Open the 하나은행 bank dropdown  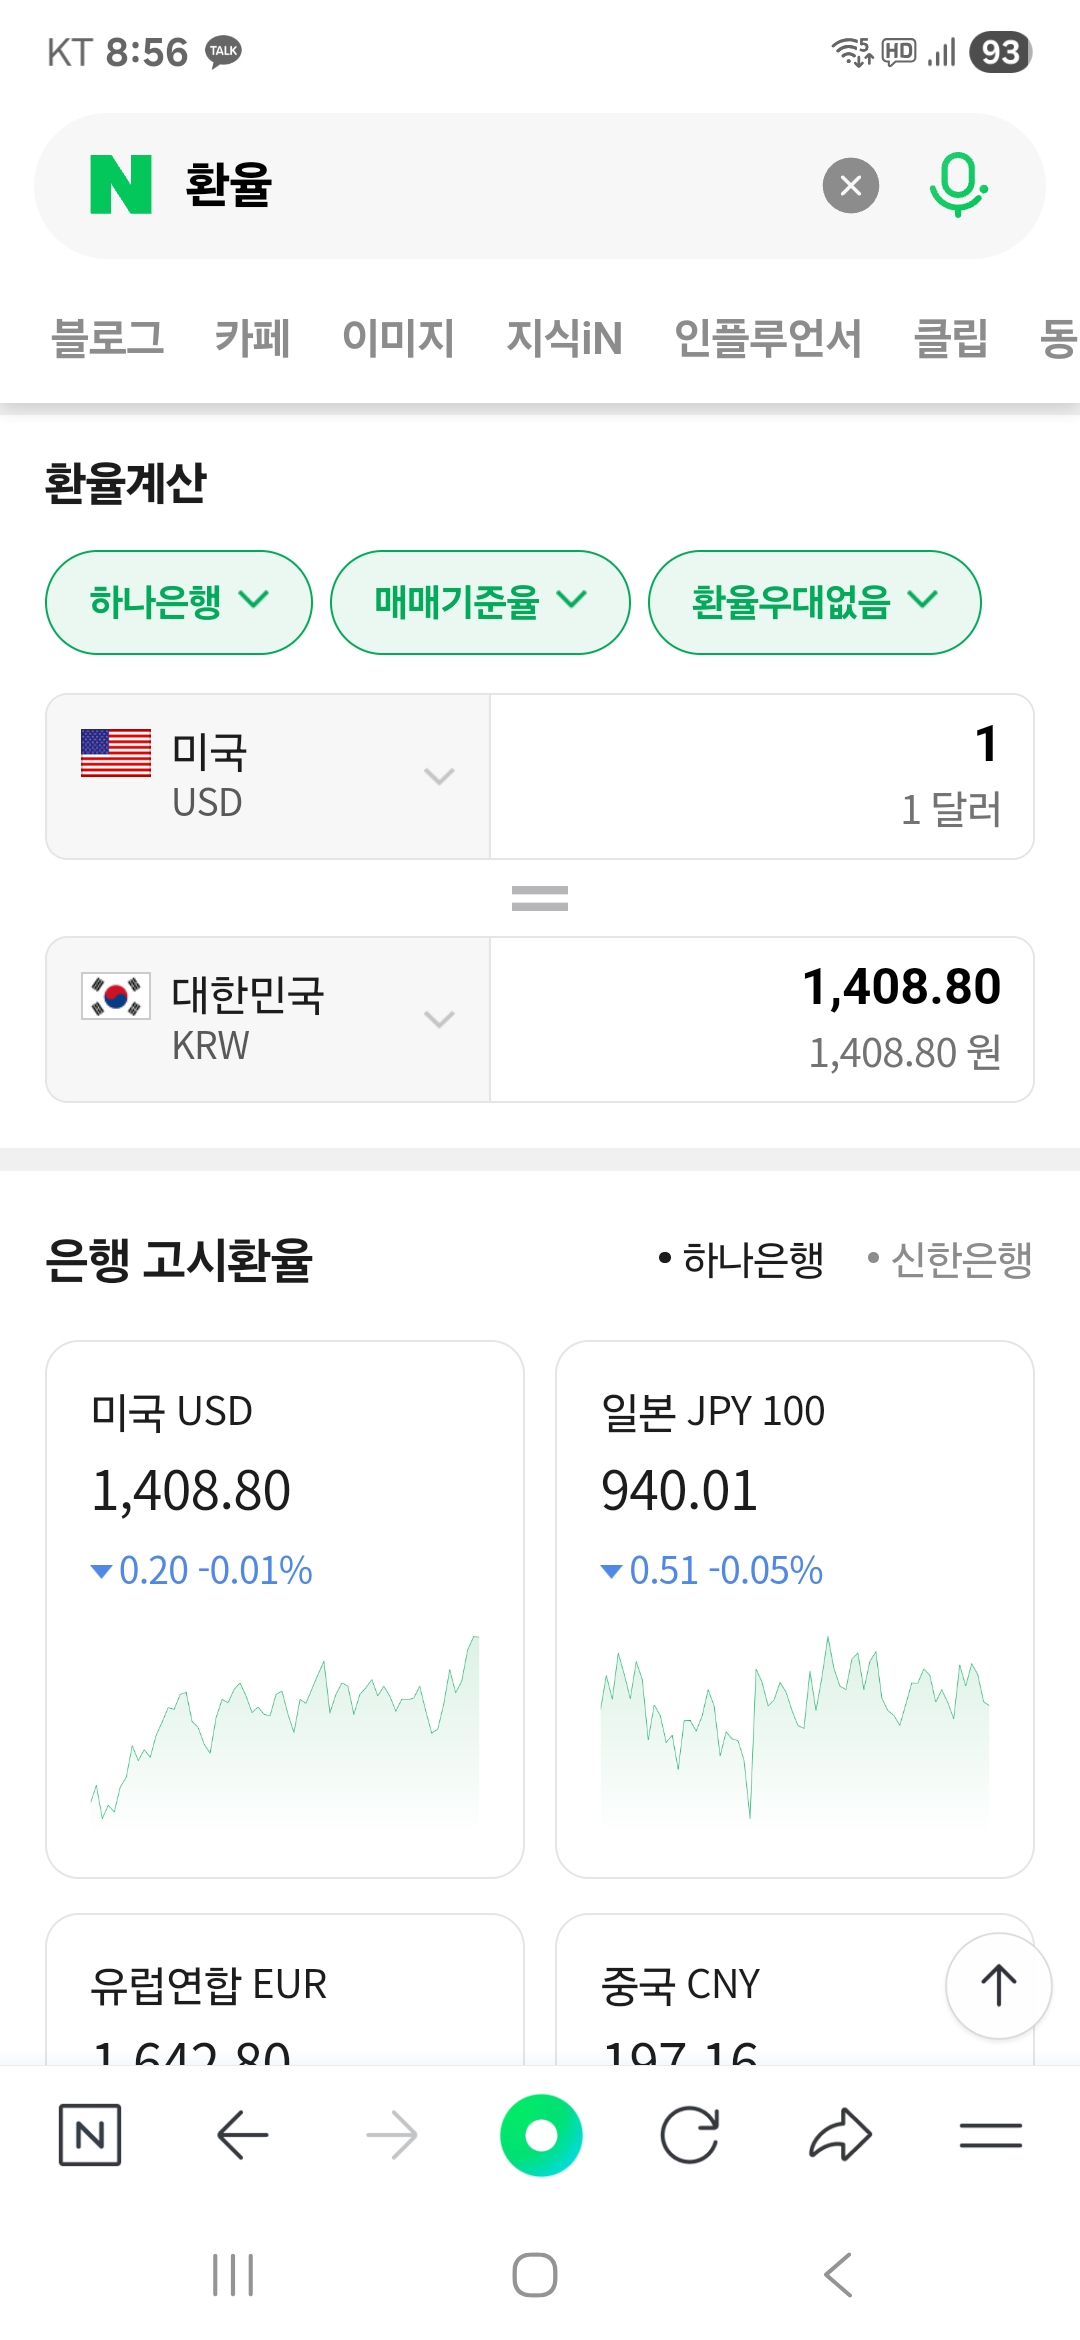point(179,602)
